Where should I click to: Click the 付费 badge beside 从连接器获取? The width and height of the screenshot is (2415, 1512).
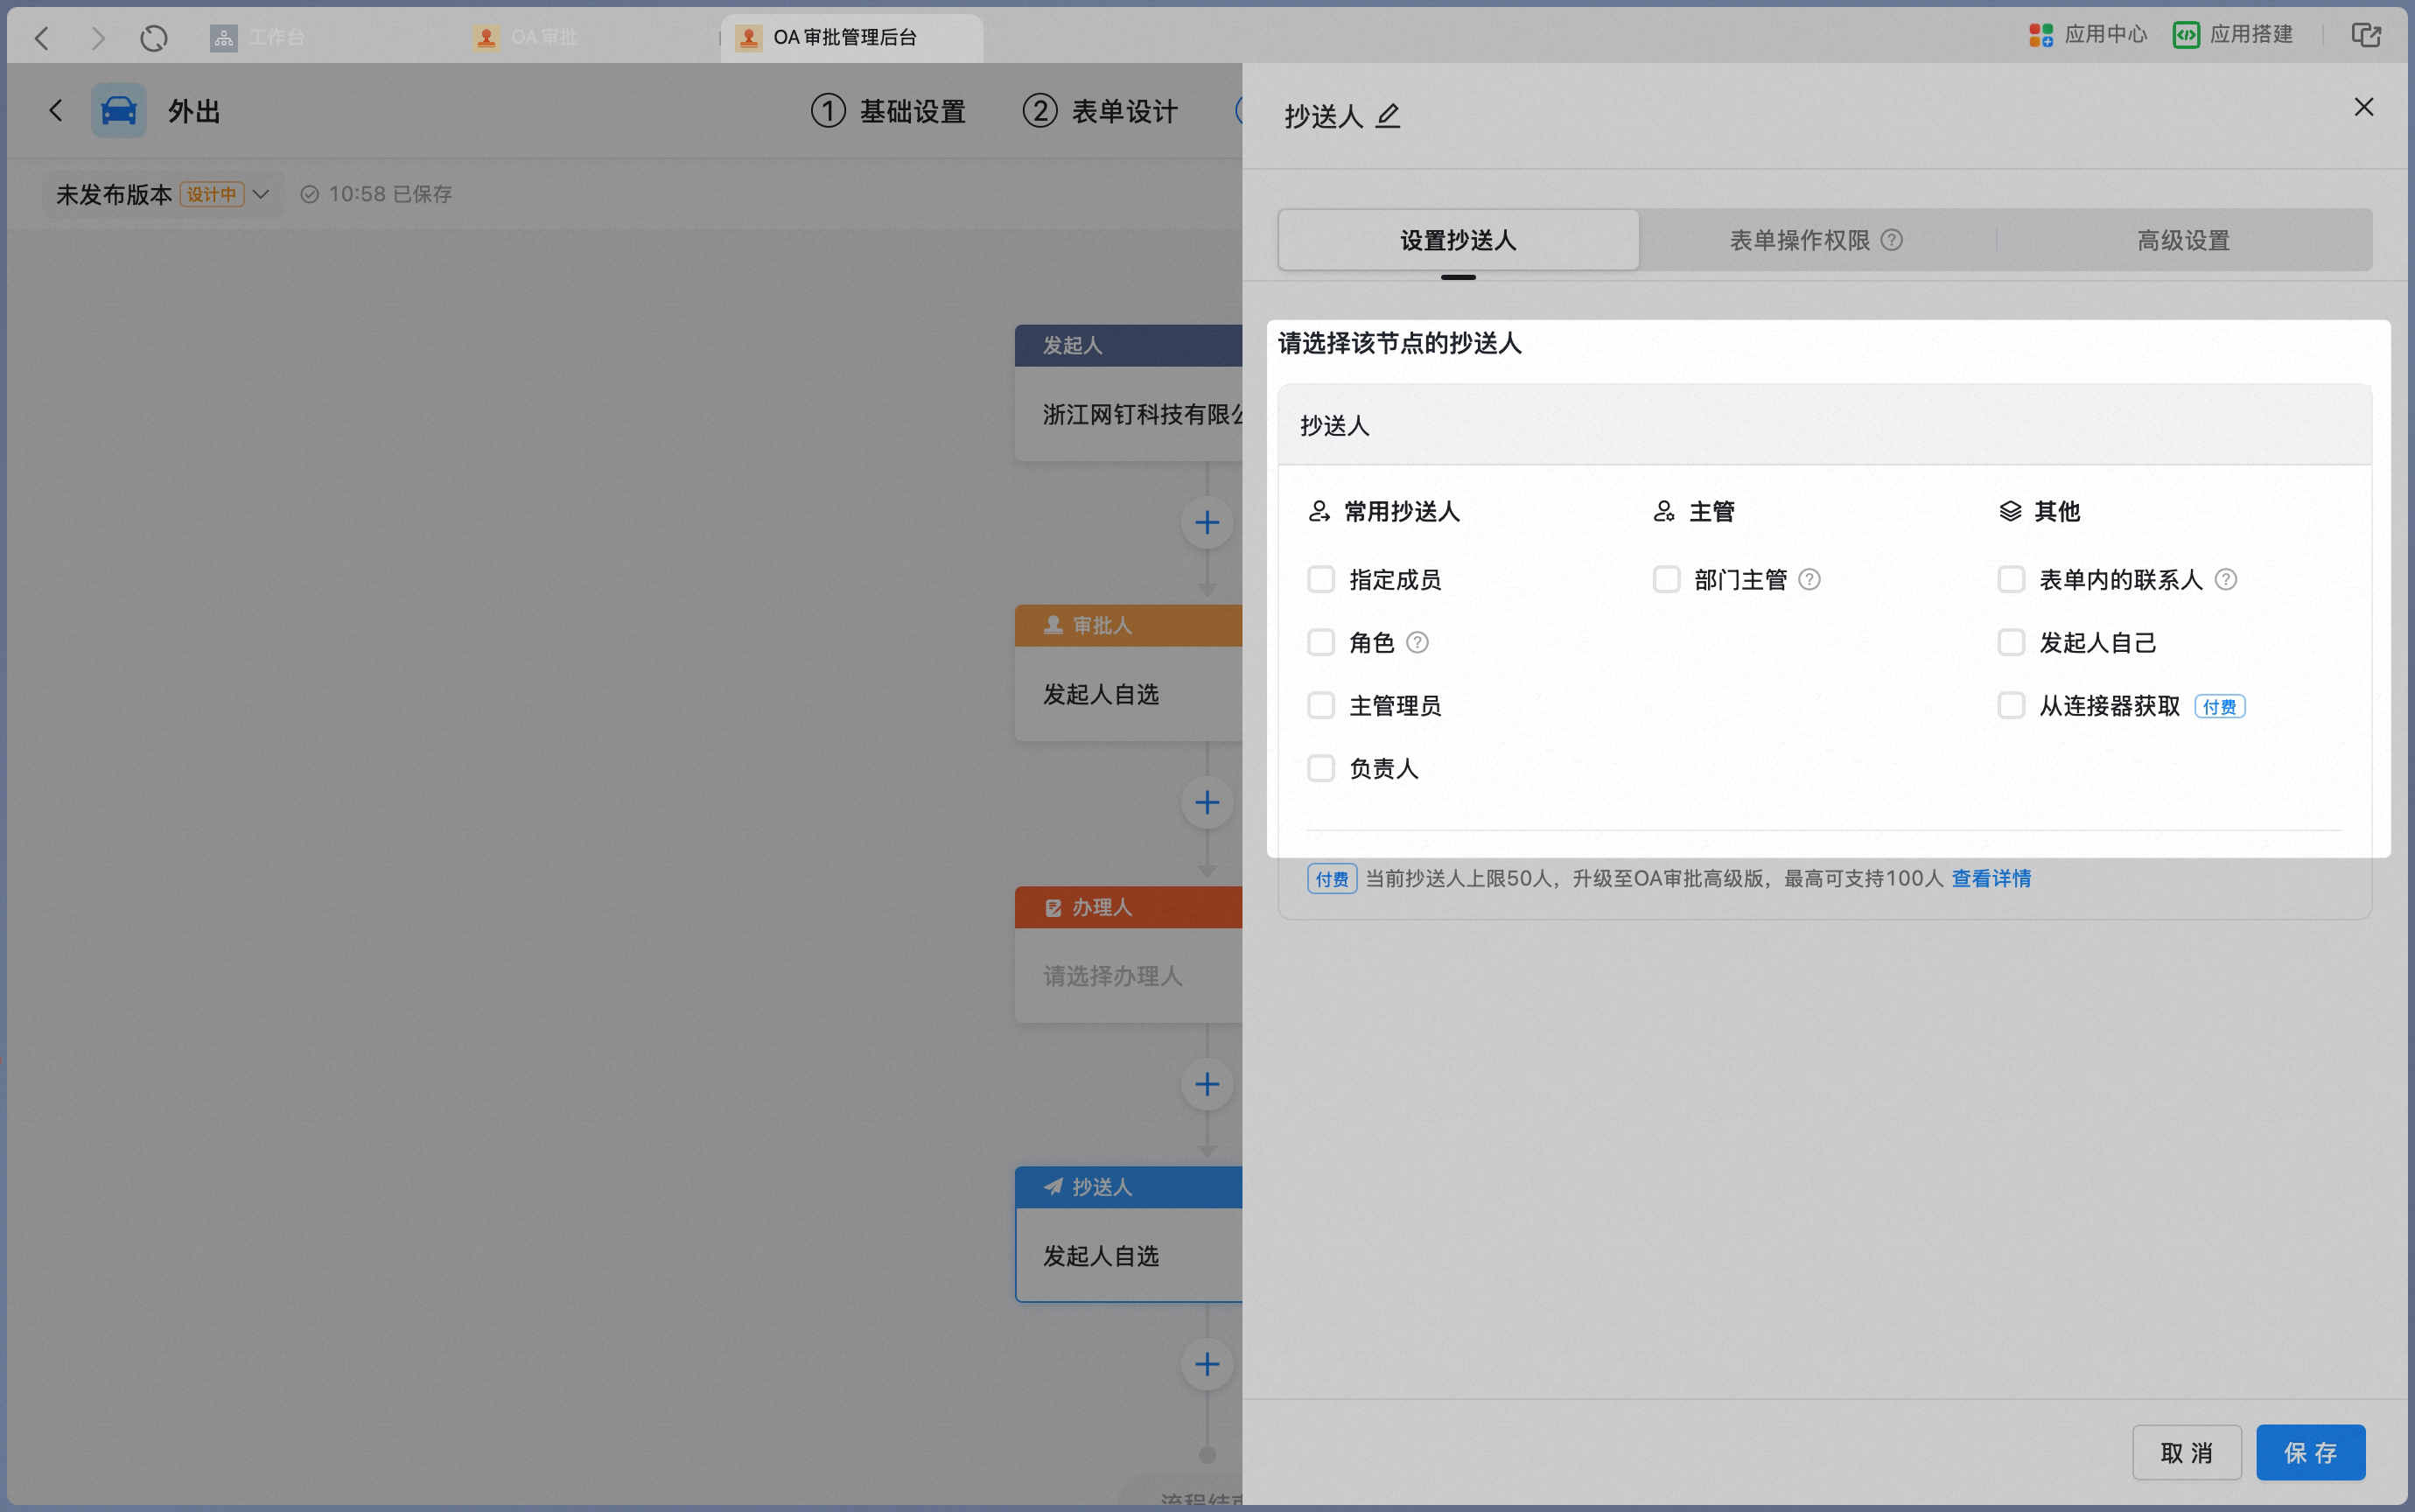pos(2219,706)
